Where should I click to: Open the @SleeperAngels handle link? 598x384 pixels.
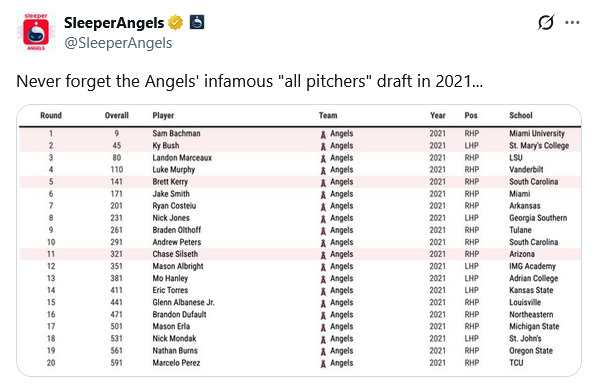(118, 43)
